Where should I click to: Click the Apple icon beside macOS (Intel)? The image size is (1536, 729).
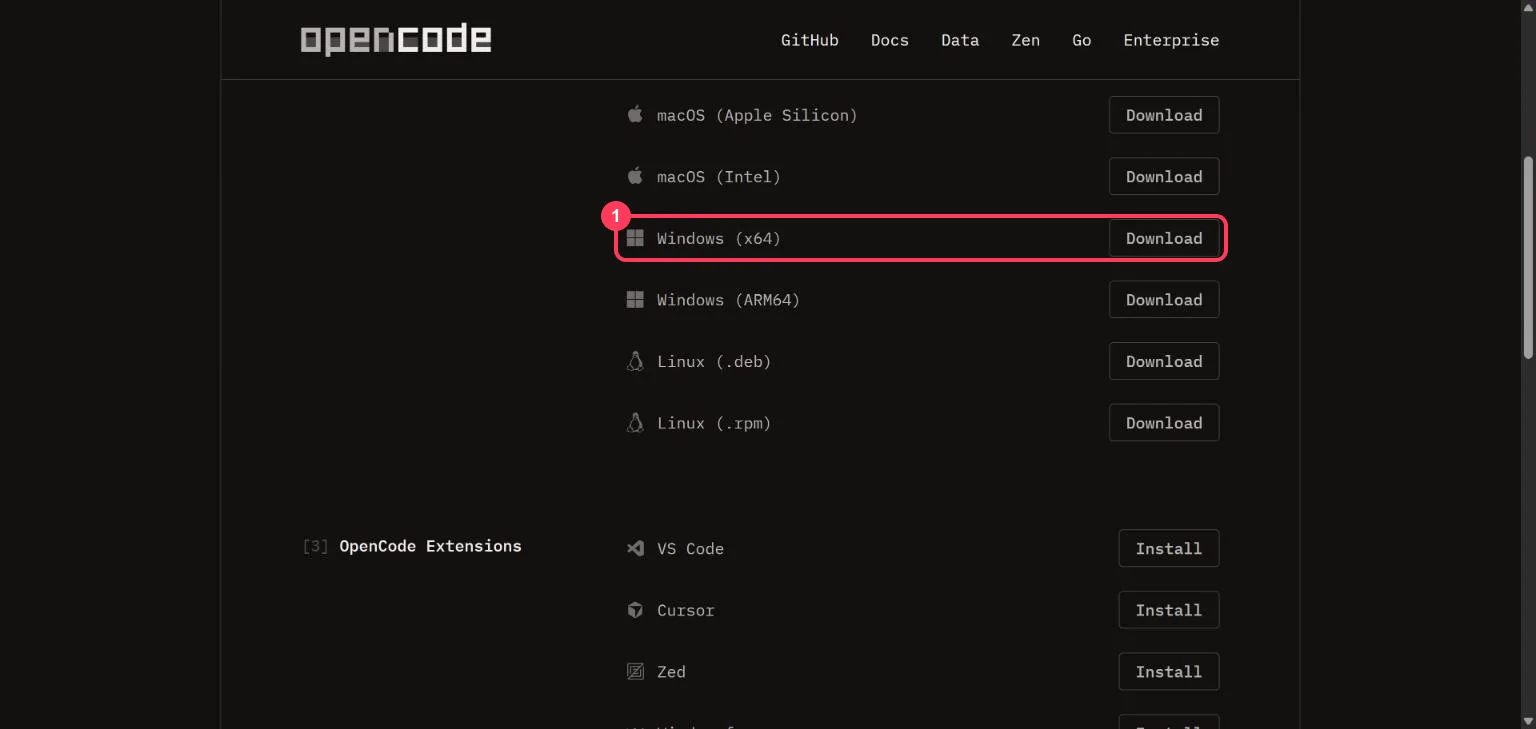tap(635, 176)
